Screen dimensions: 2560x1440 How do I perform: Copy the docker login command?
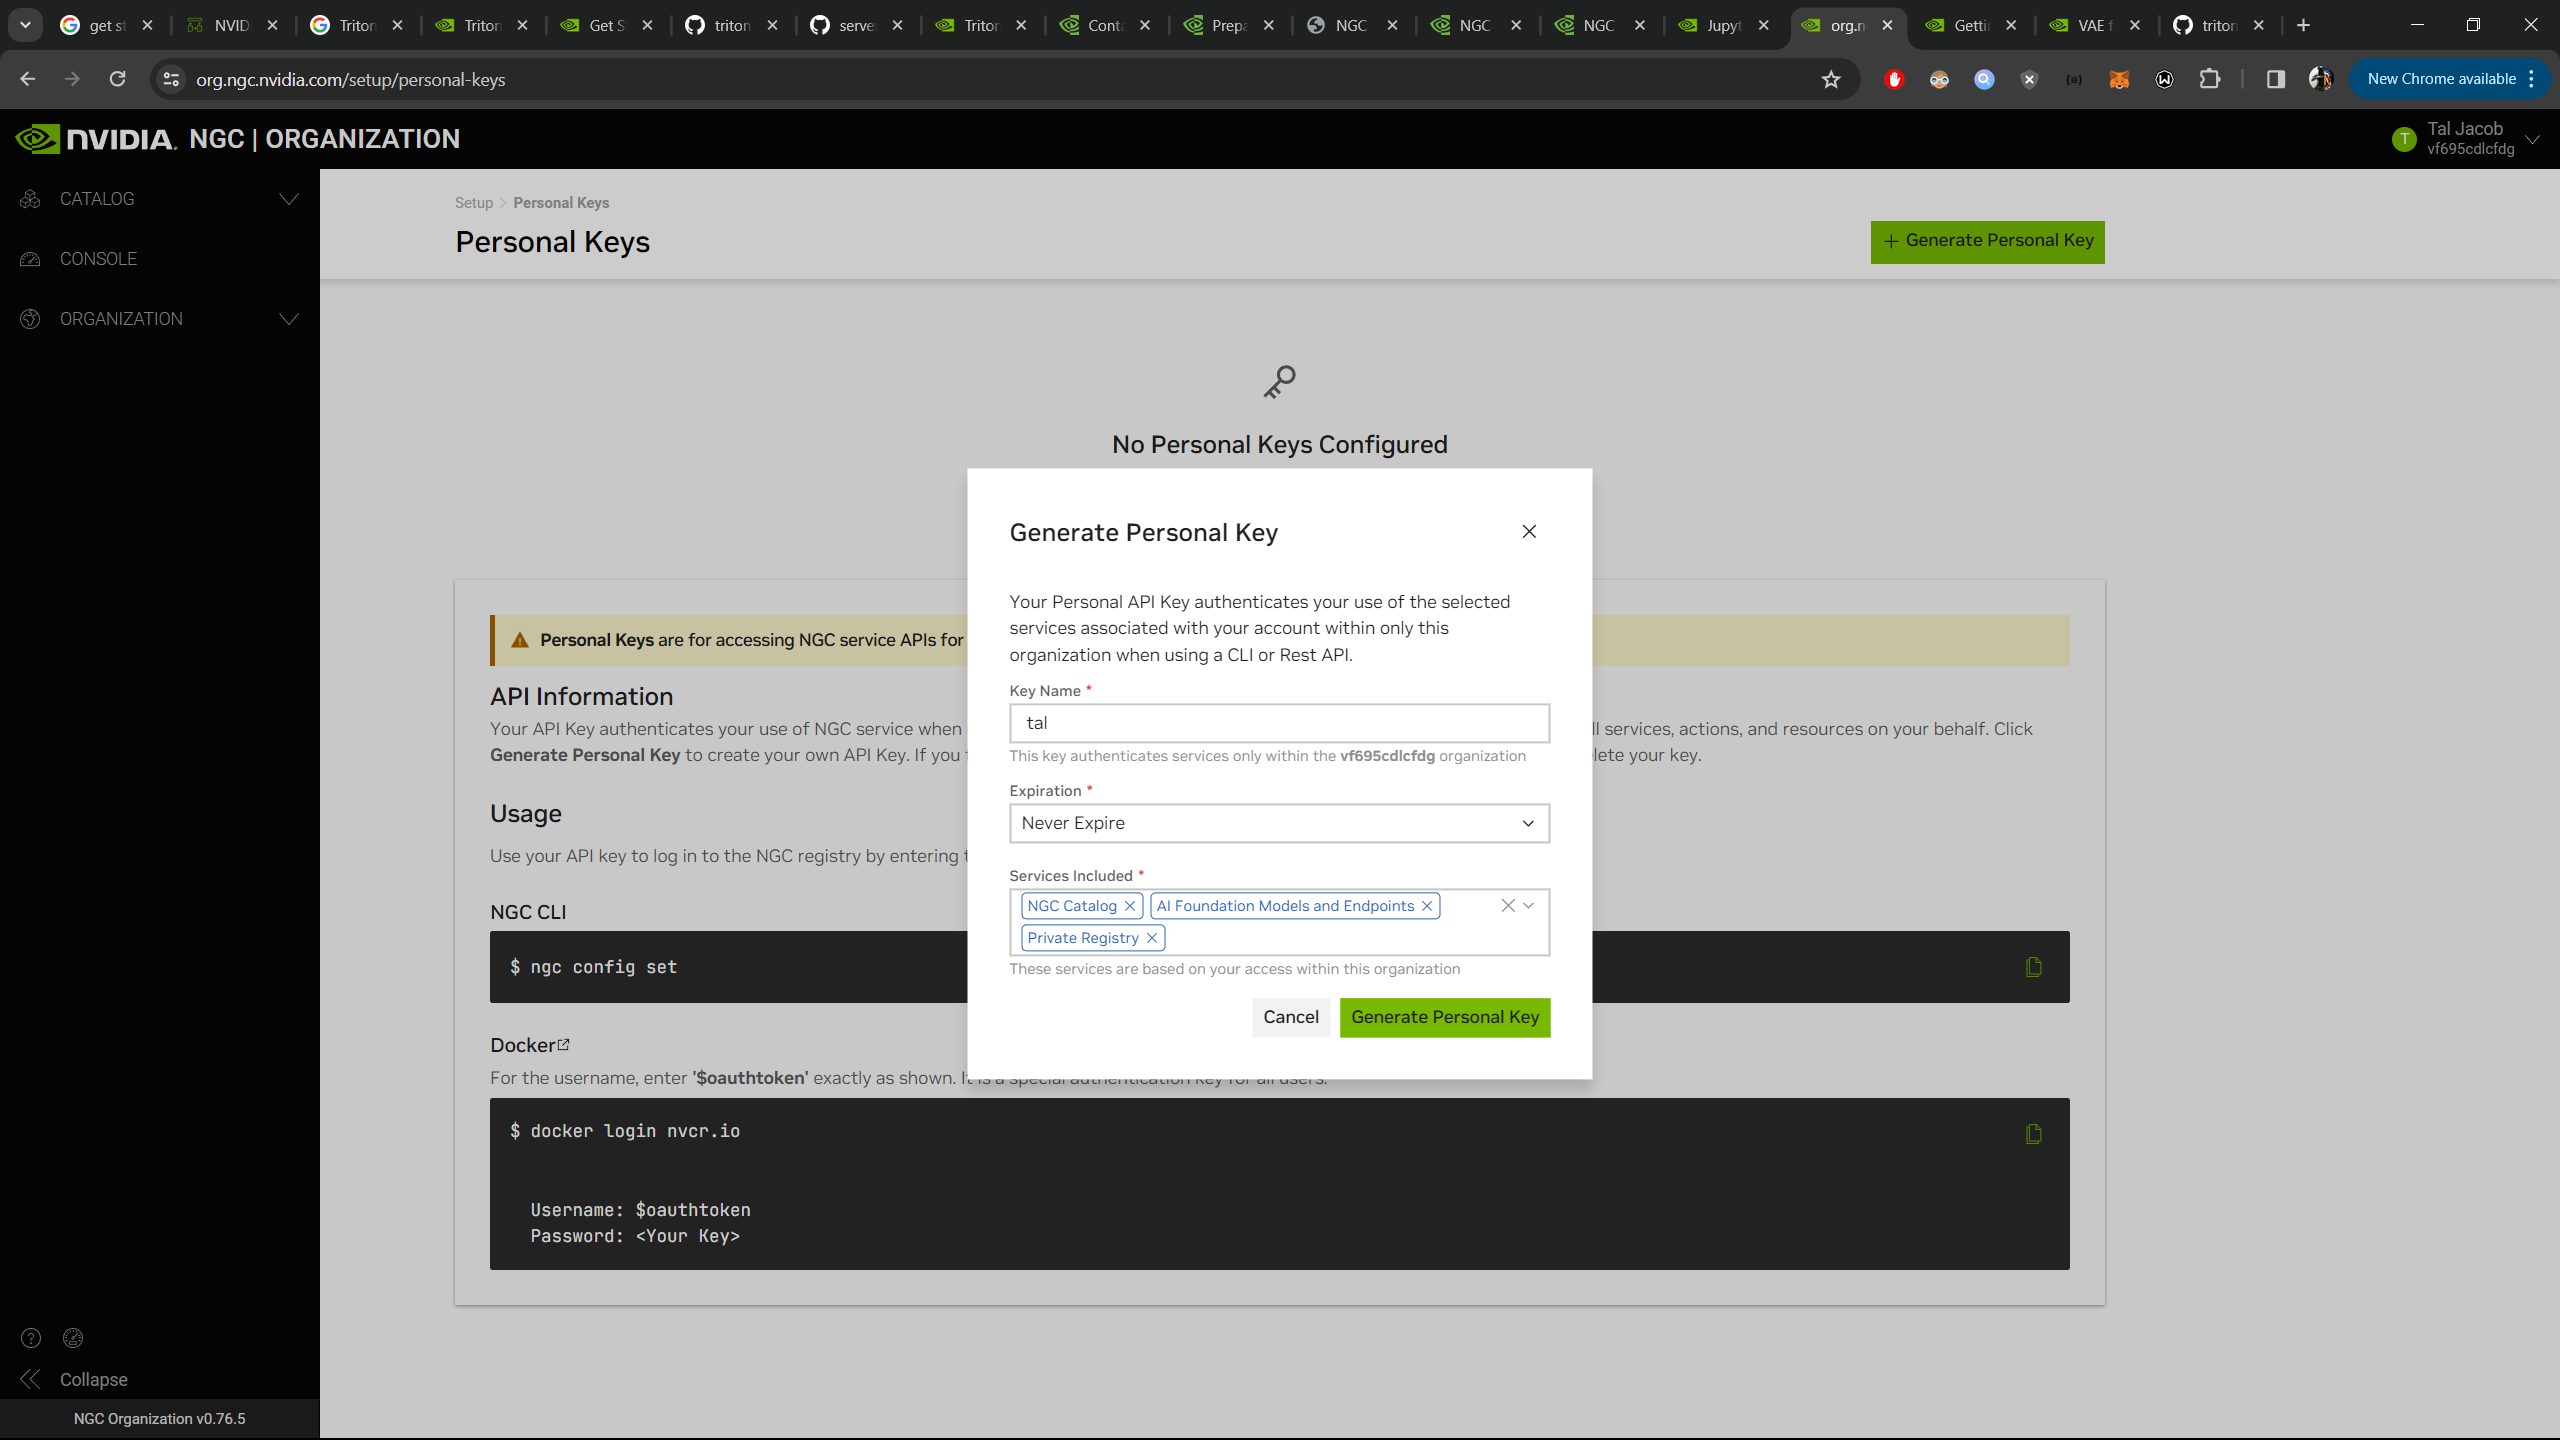point(2033,1134)
